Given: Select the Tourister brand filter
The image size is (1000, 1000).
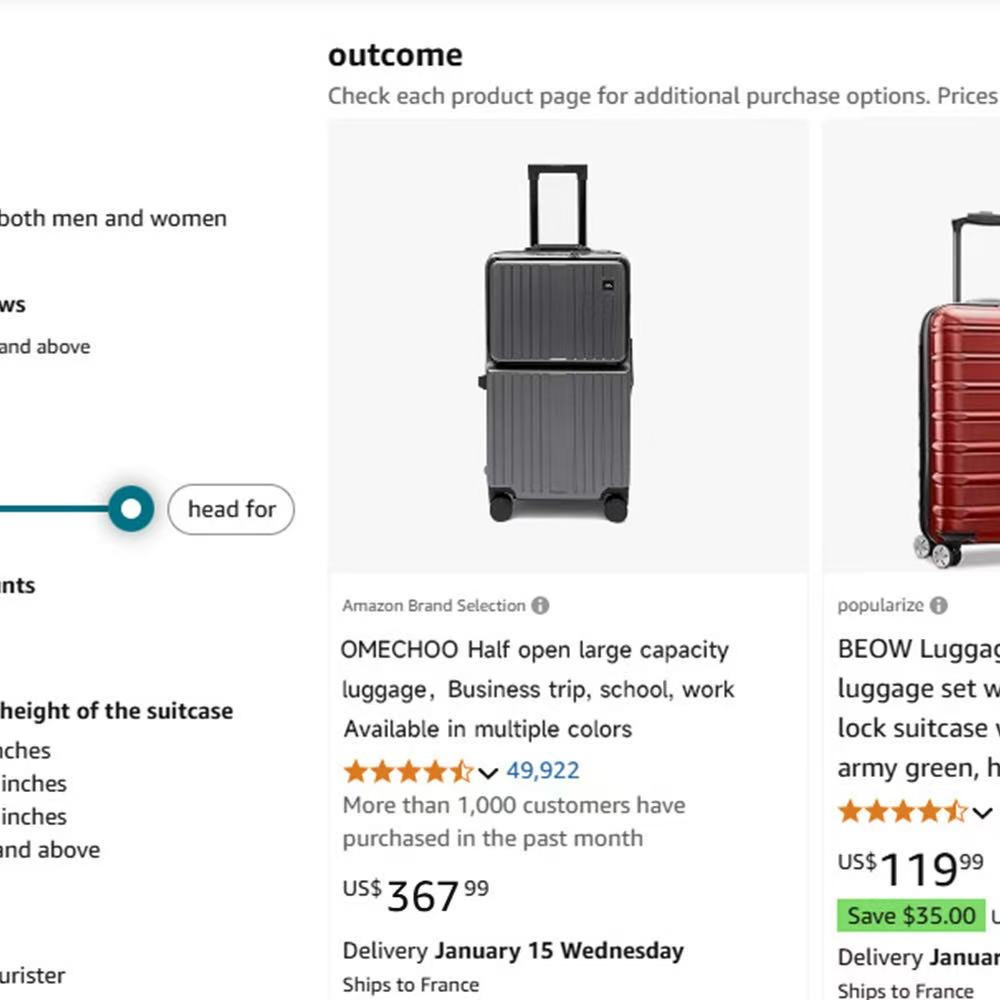Looking at the screenshot, I should 33,975.
